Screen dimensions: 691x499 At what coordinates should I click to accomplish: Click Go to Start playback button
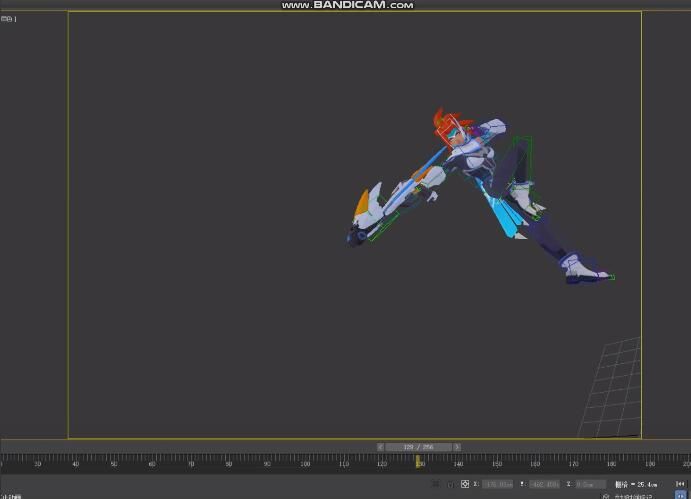click(x=680, y=484)
